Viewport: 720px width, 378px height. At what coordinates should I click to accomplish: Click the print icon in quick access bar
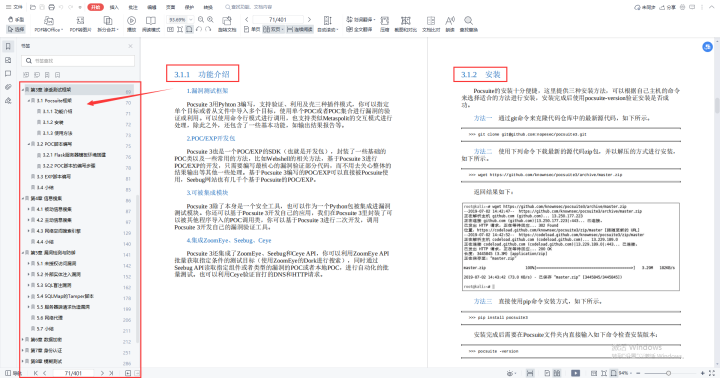point(51,7)
